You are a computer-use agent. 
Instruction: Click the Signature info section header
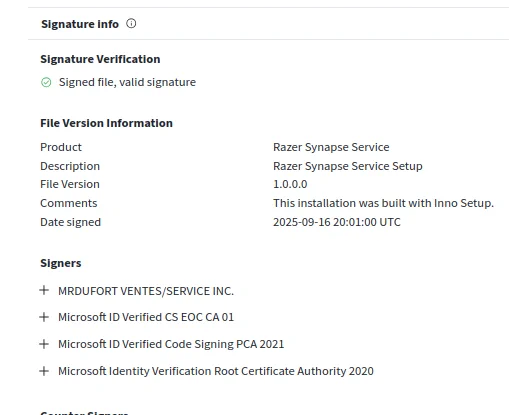pyautogui.click(x=80, y=24)
